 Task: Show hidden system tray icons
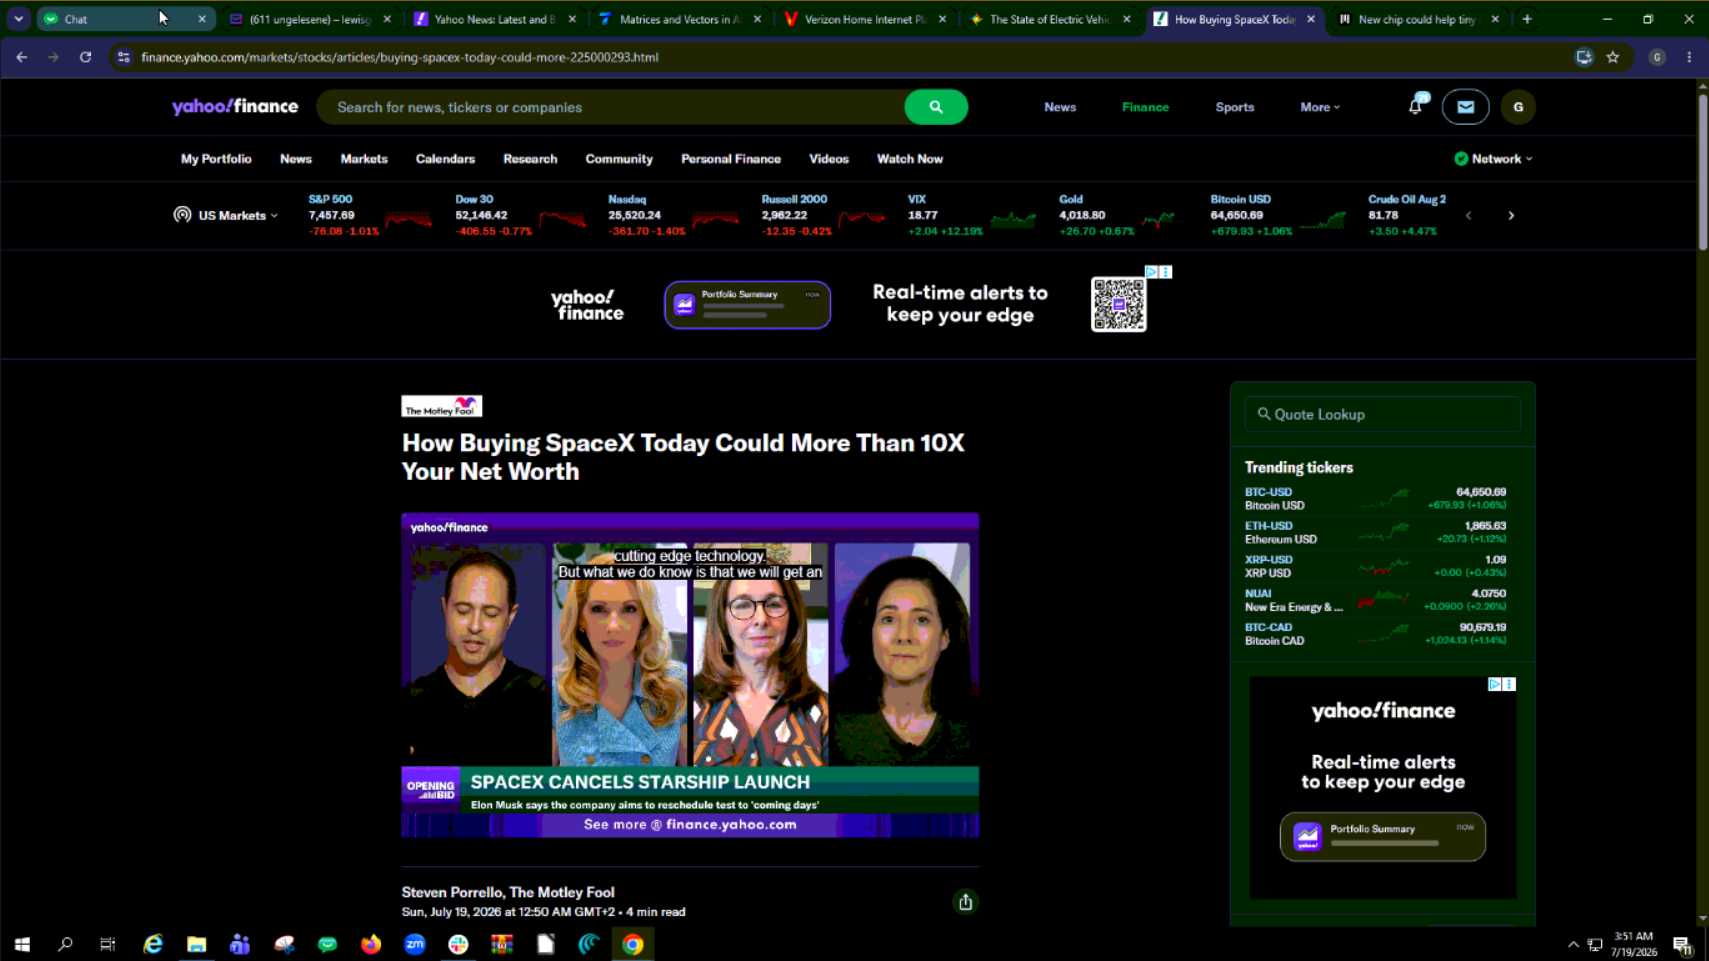[x=1573, y=944]
